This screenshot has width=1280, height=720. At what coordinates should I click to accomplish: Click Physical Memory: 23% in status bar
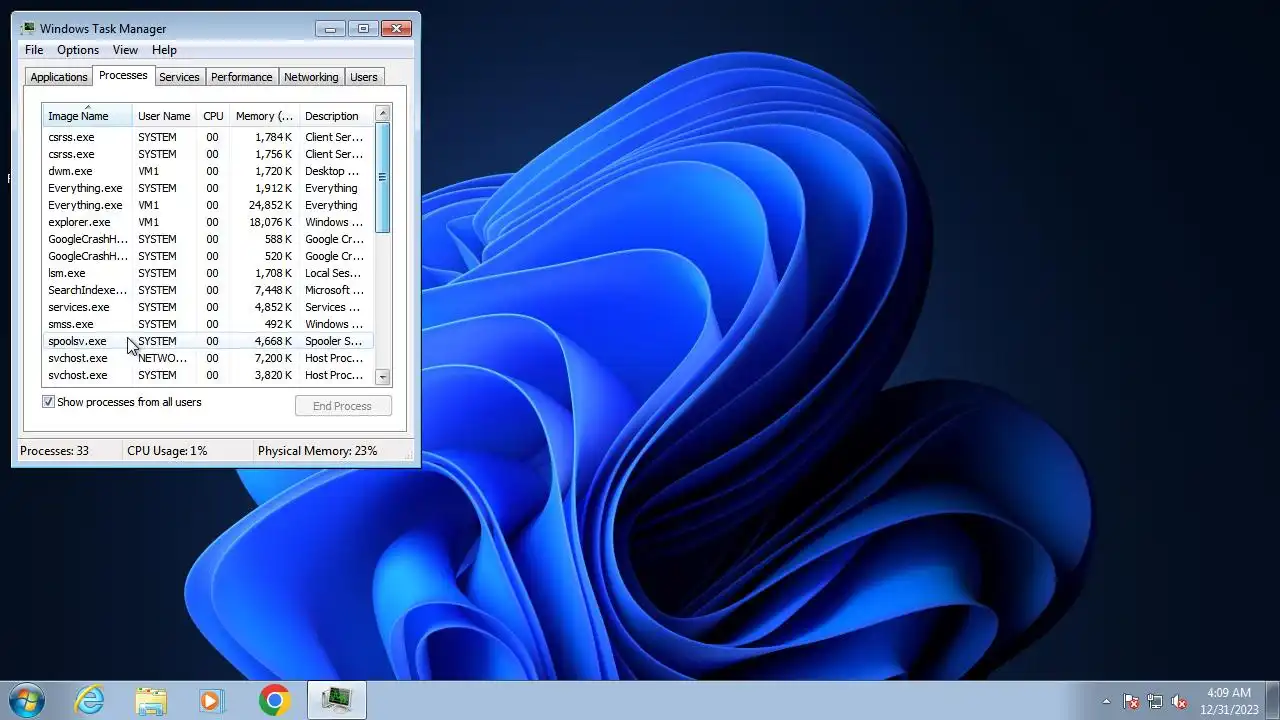[318, 451]
